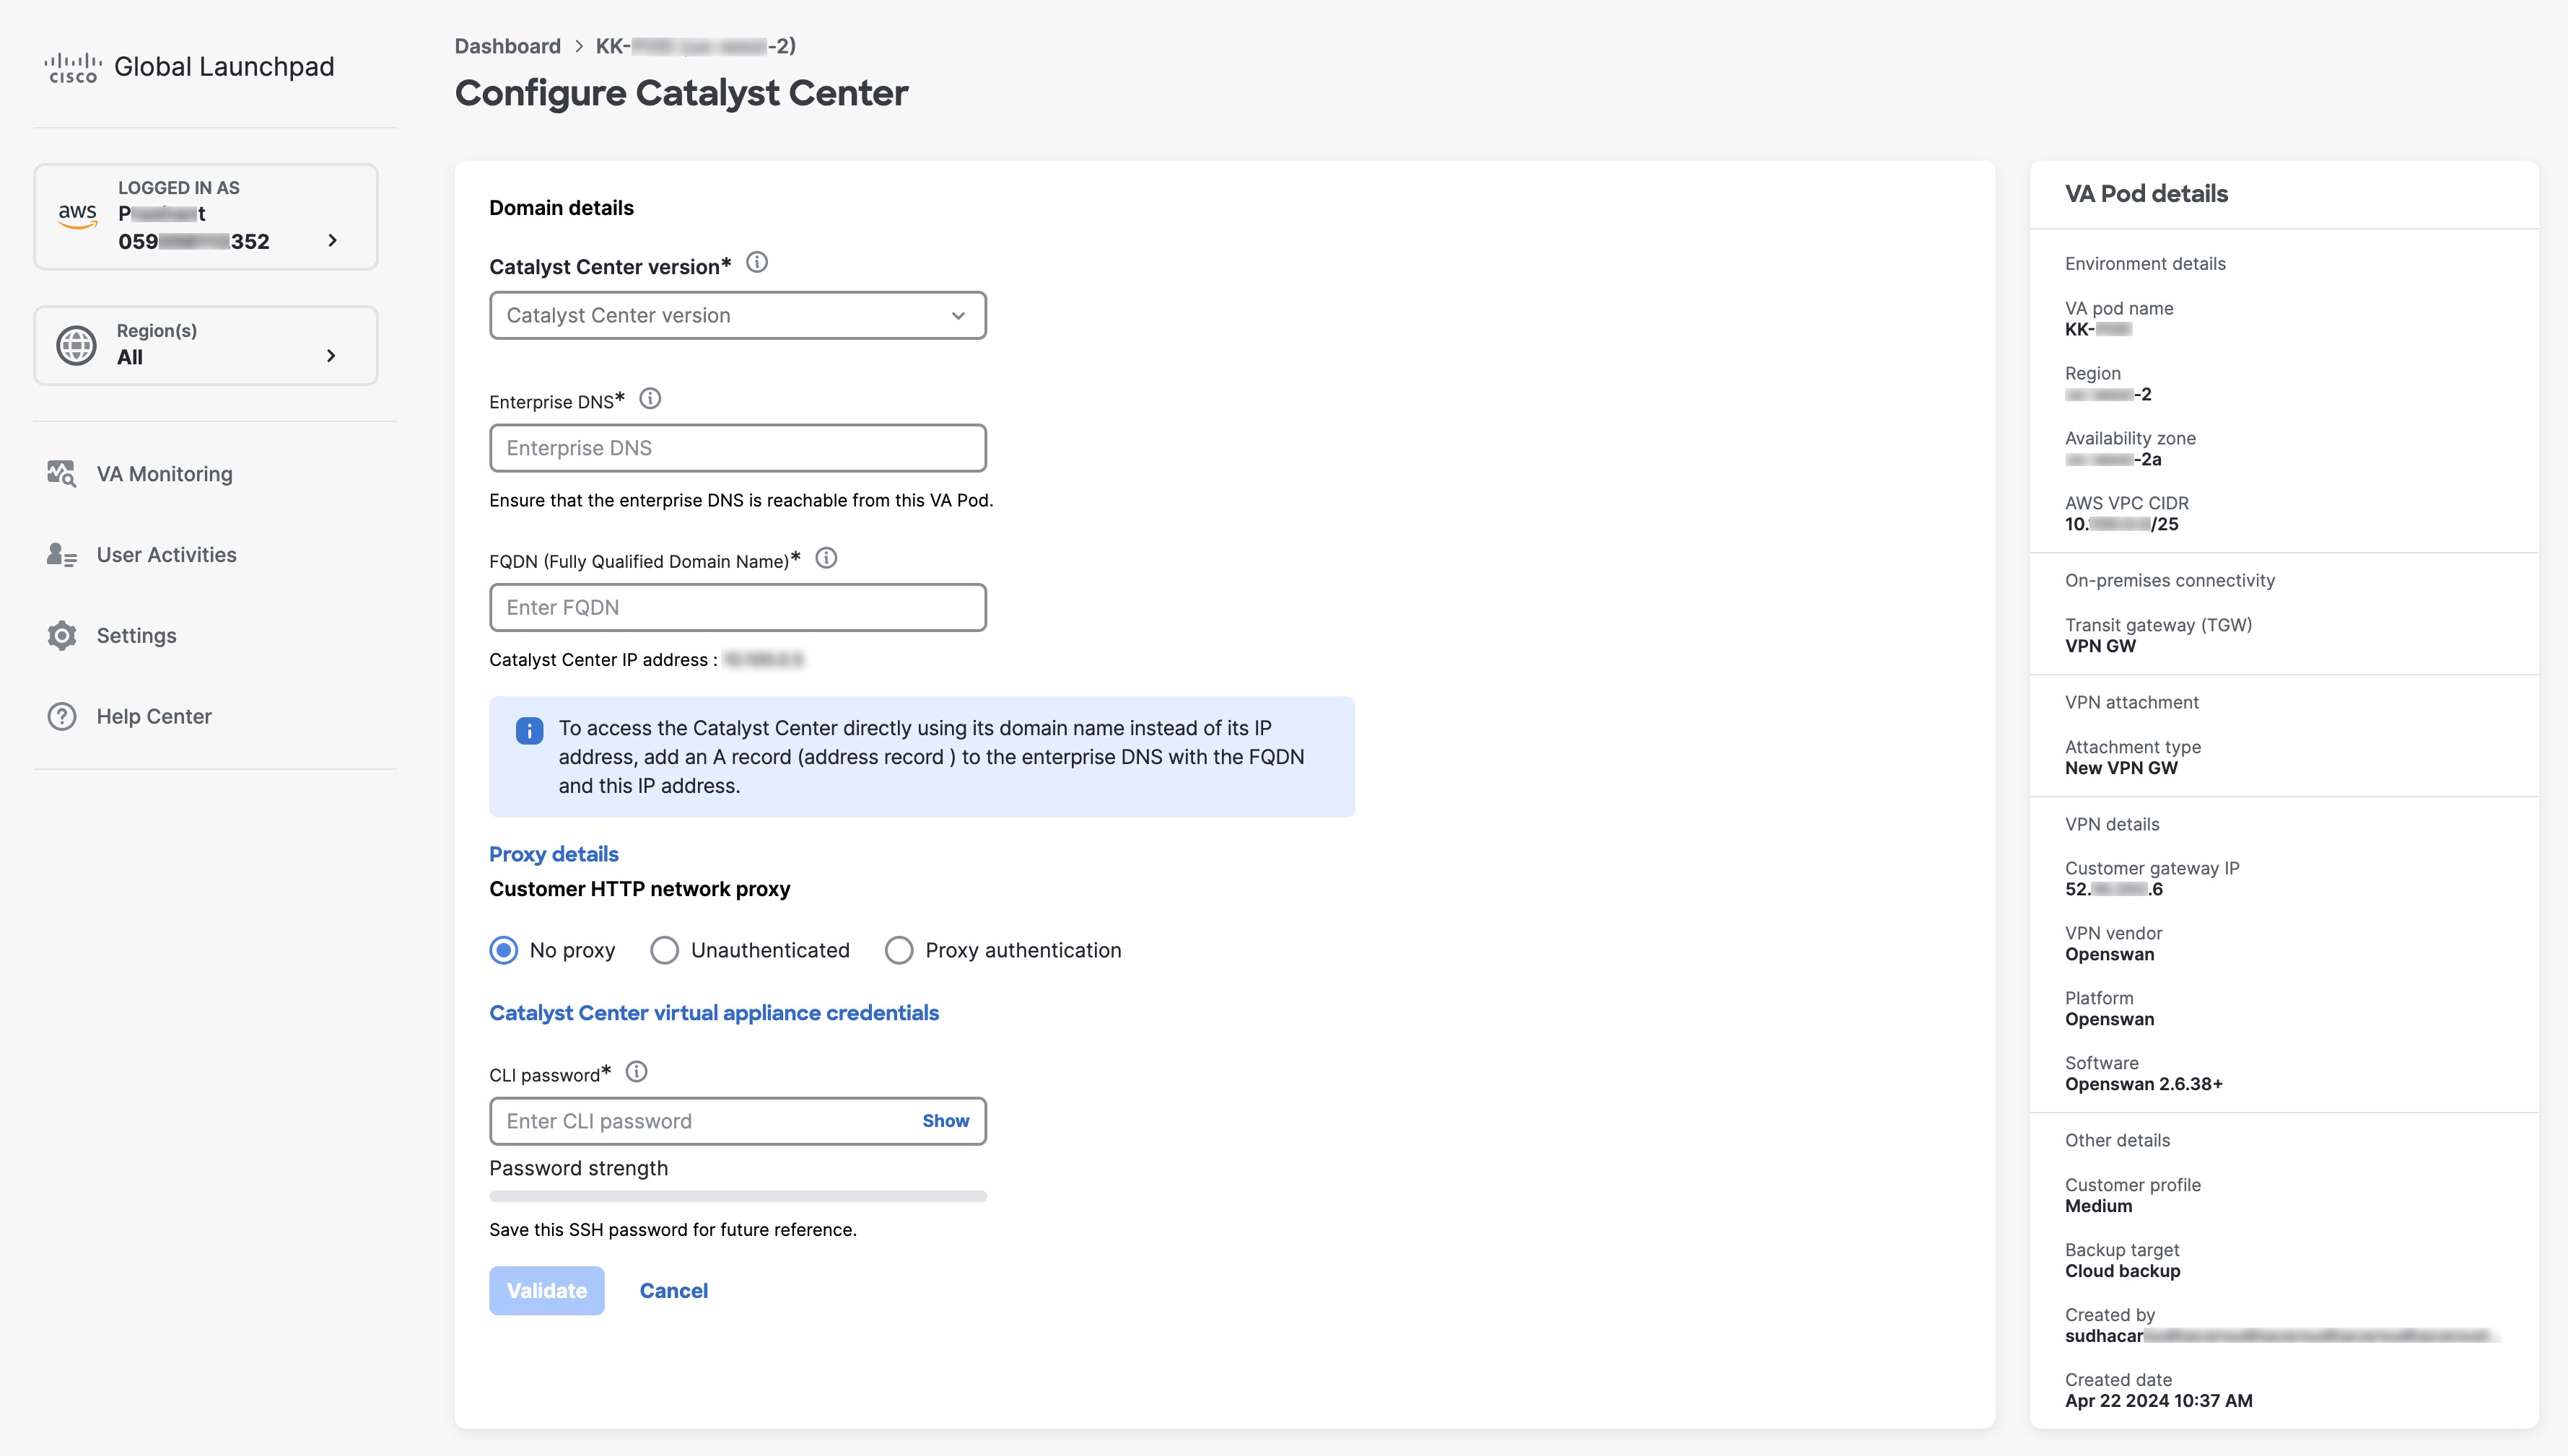Open the Catalyst Center version dropdown

(737, 316)
